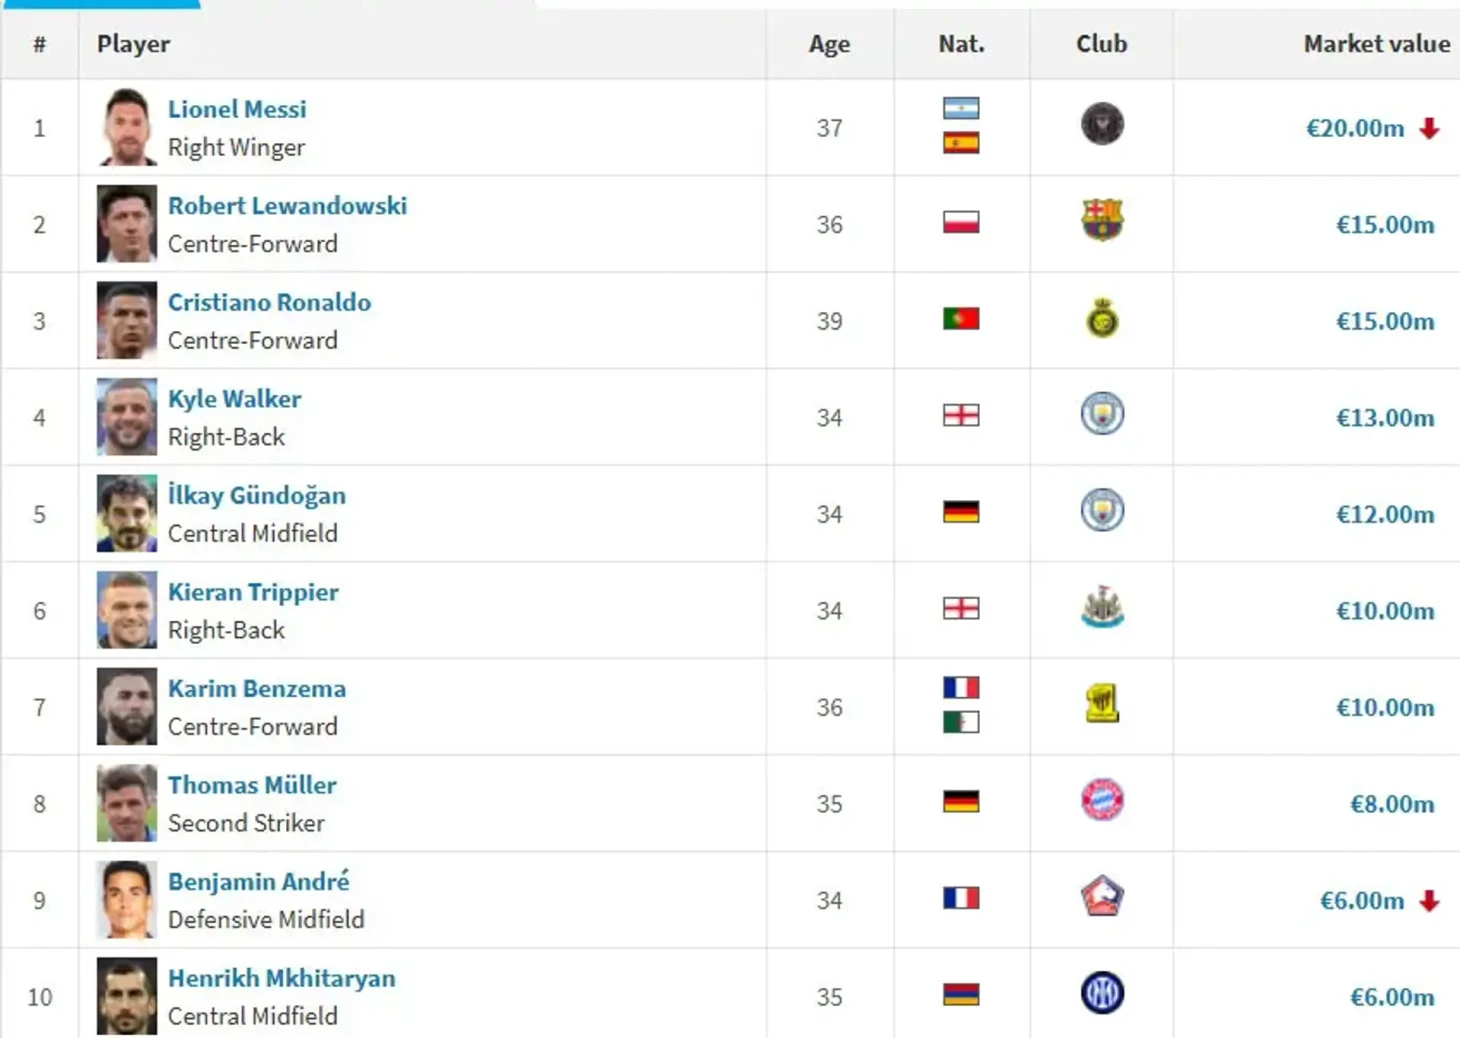1460x1038 pixels.
Task: Click Newcastle United crest in Trippier row
Action: tap(1102, 607)
